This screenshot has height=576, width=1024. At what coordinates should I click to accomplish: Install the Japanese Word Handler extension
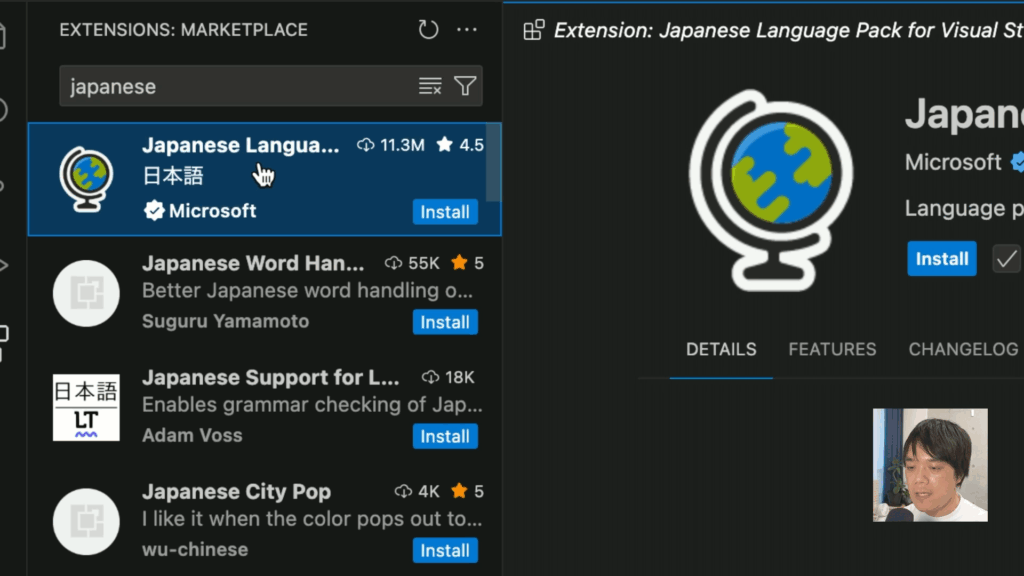pyautogui.click(x=445, y=322)
